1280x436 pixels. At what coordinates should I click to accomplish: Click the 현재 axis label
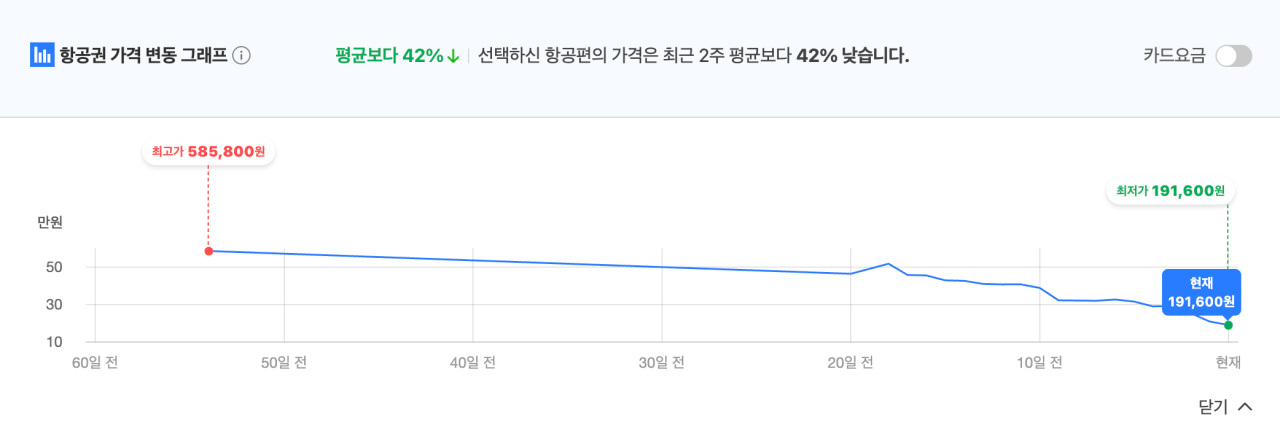[1227, 363]
